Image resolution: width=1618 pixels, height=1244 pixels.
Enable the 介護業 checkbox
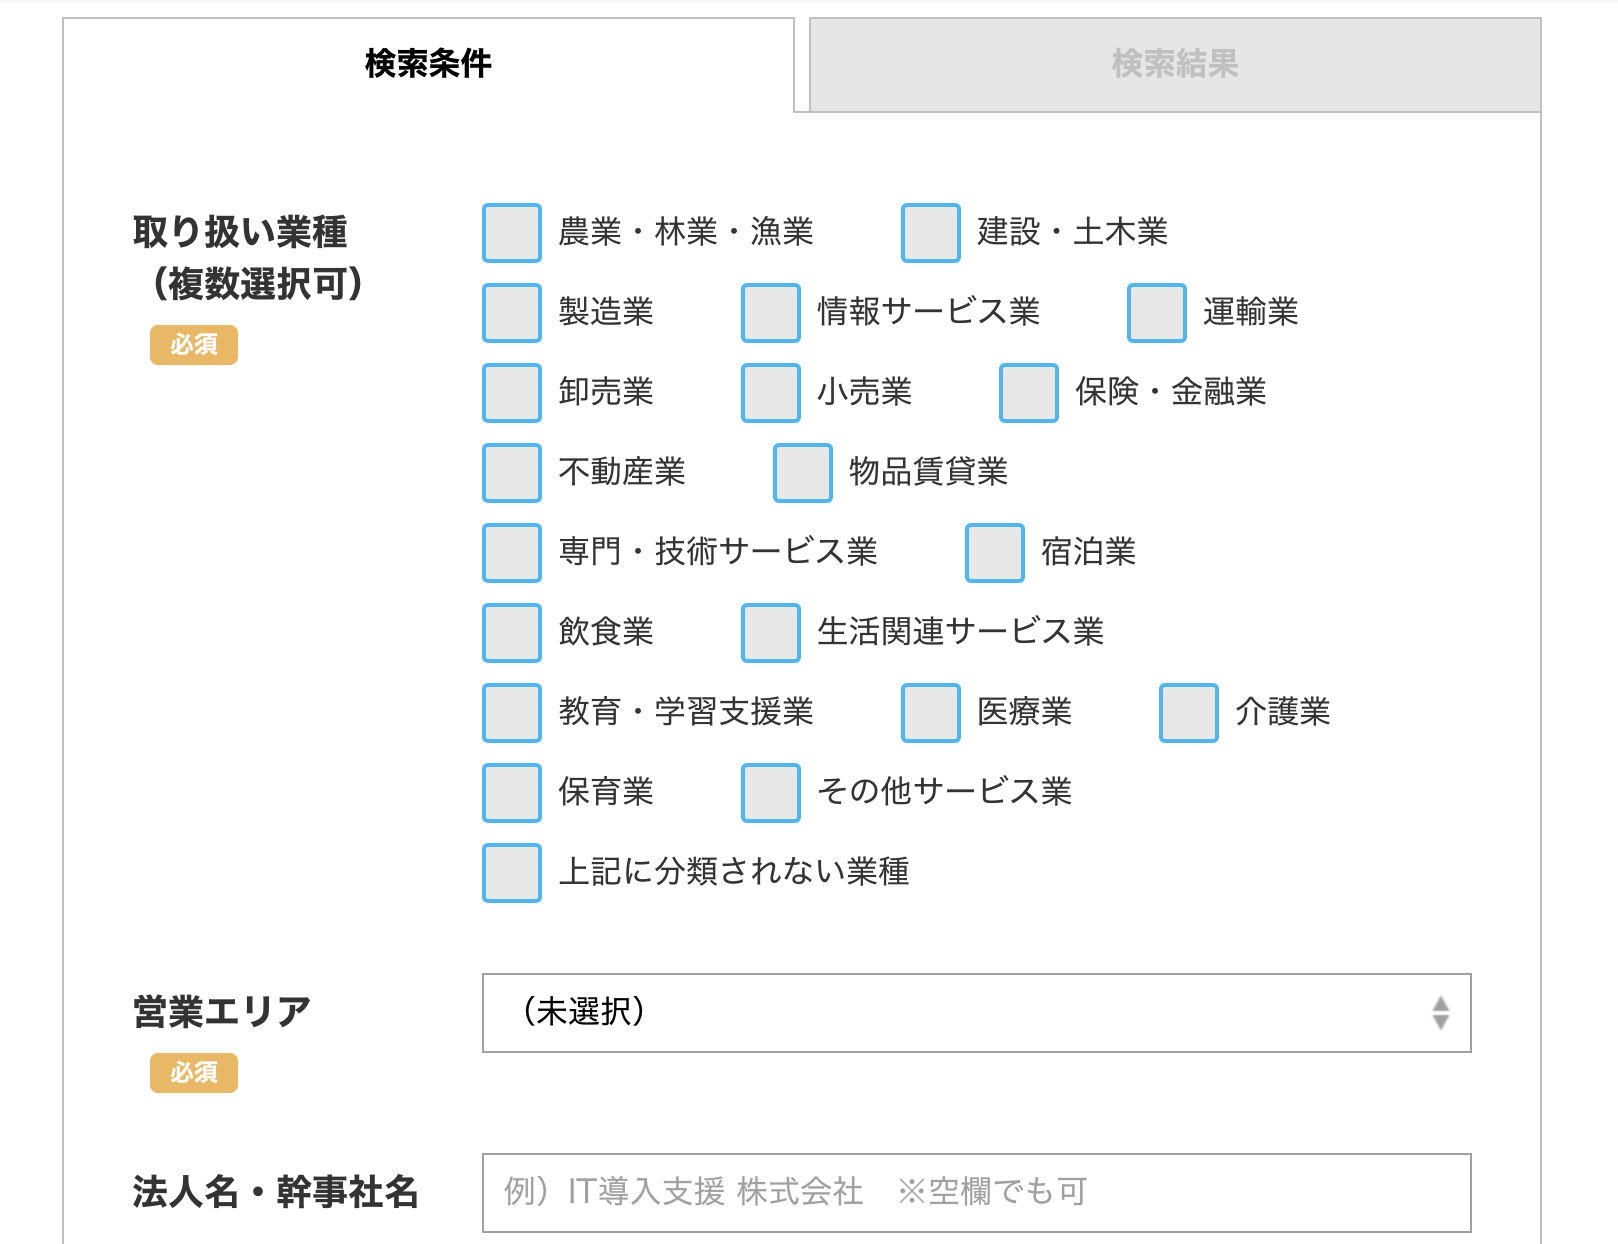point(1189,713)
